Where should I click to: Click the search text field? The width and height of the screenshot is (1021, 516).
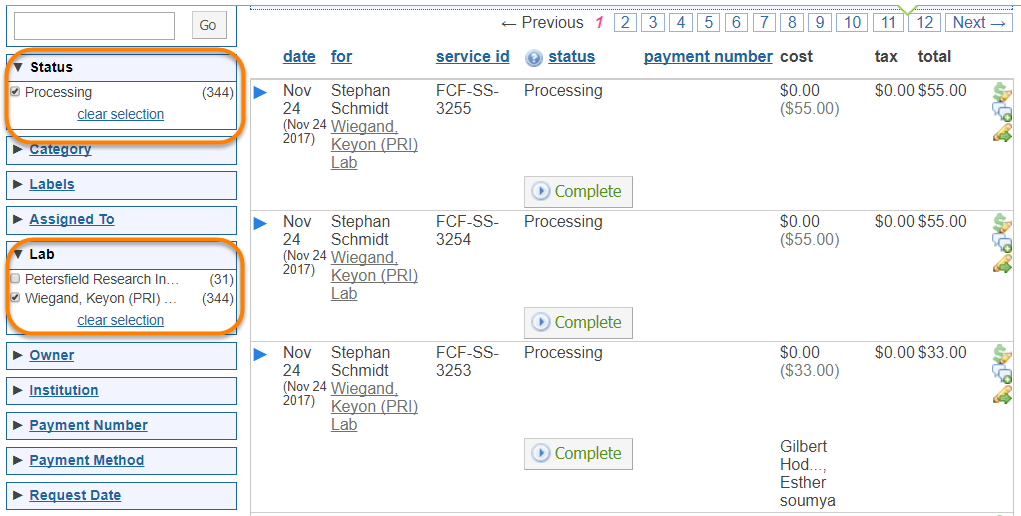pos(94,26)
